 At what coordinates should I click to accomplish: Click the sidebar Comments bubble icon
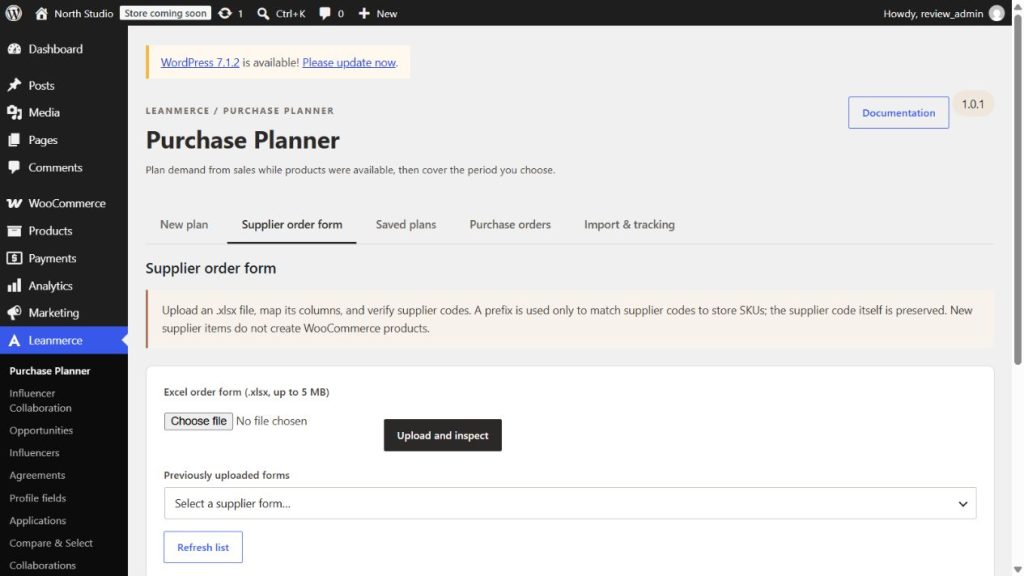[x=14, y=167]
